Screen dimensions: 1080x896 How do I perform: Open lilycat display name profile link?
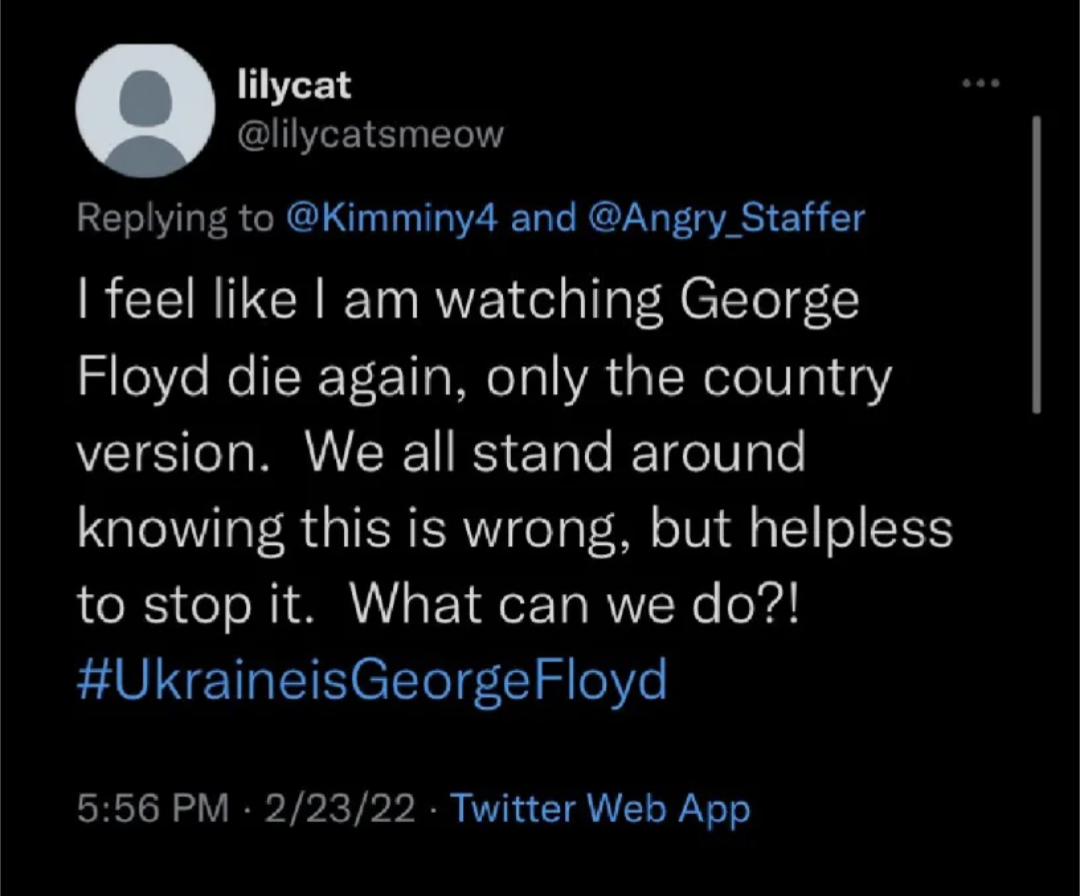click(294, 86)
